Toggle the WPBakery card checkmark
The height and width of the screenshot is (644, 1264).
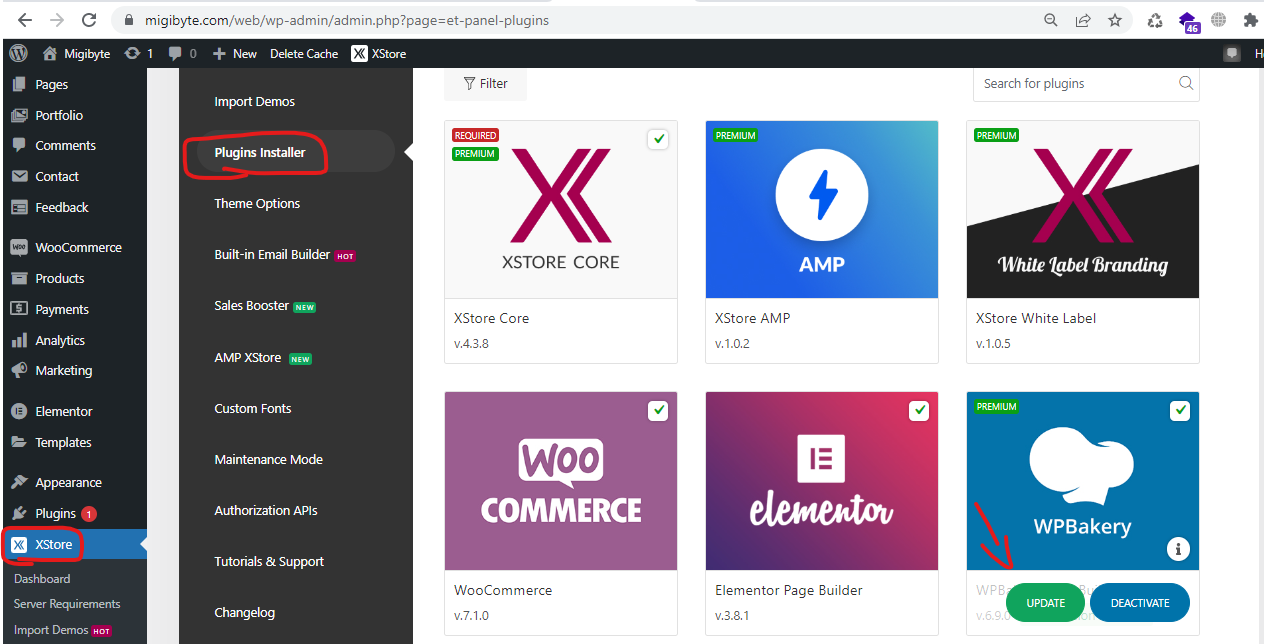point(1179,410)
